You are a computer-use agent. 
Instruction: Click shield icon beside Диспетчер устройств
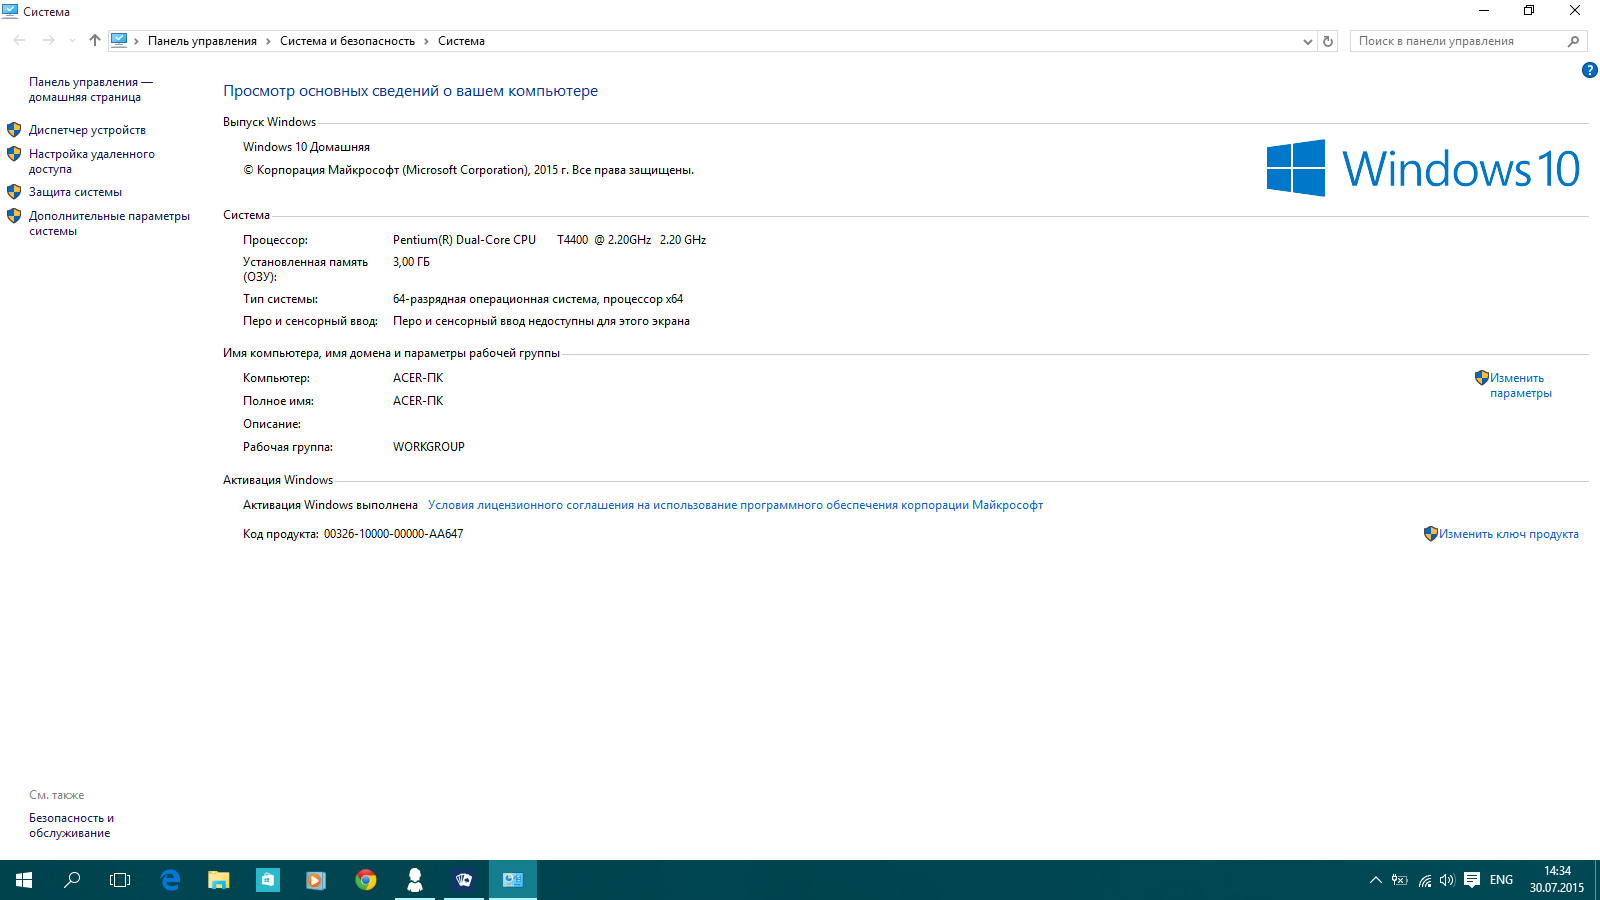14,130
